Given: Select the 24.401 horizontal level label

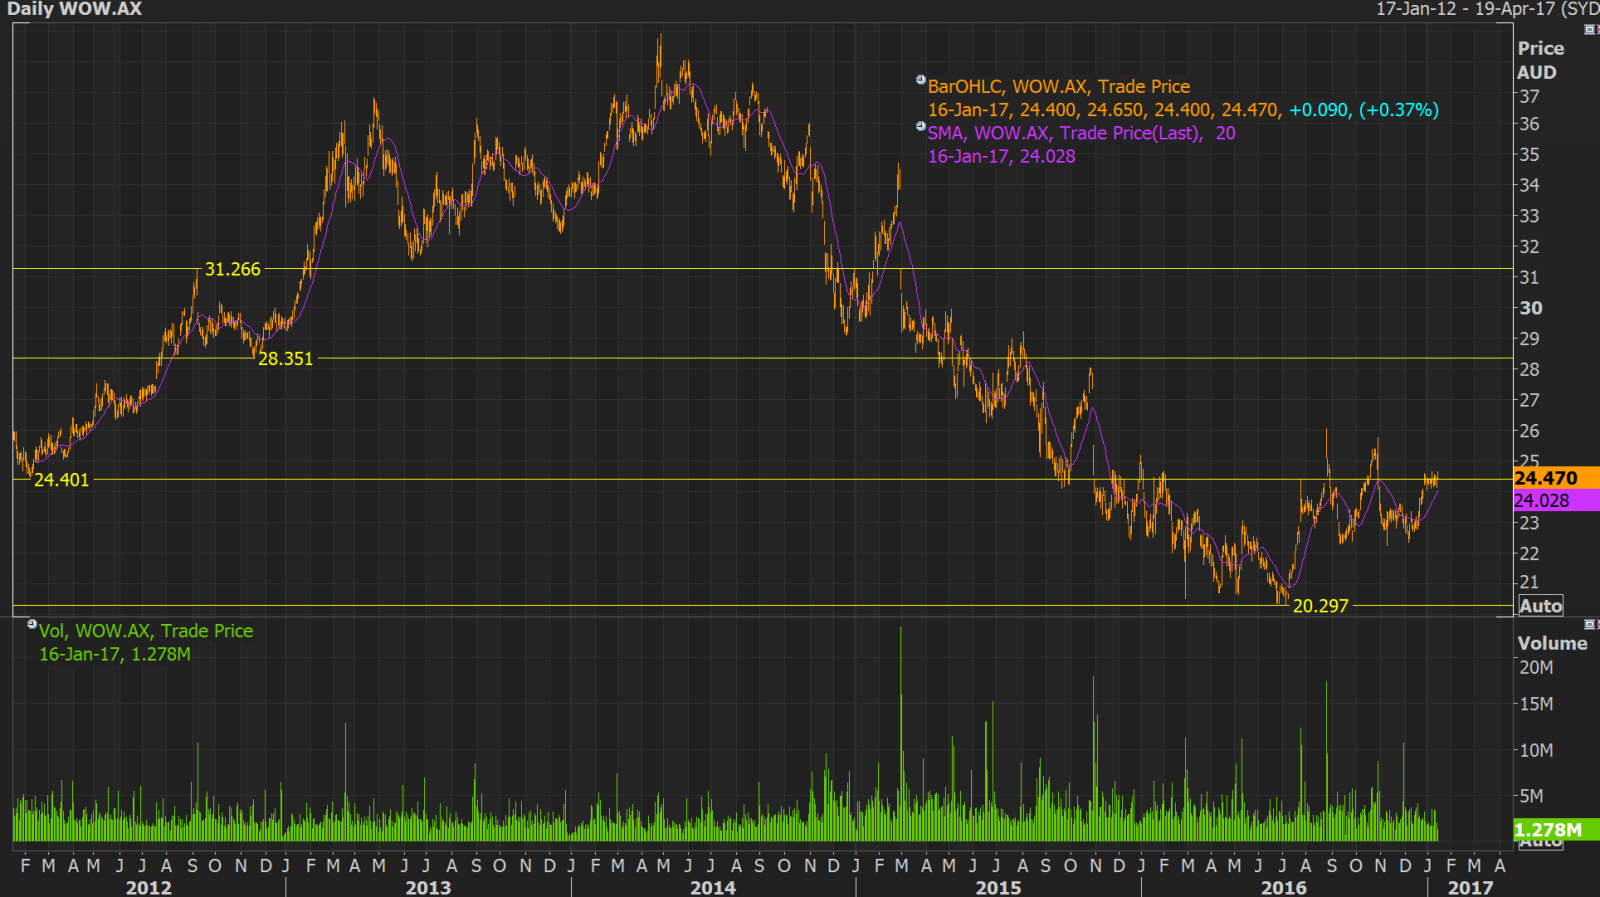Looking at the screenshot, I should (61, 480).
